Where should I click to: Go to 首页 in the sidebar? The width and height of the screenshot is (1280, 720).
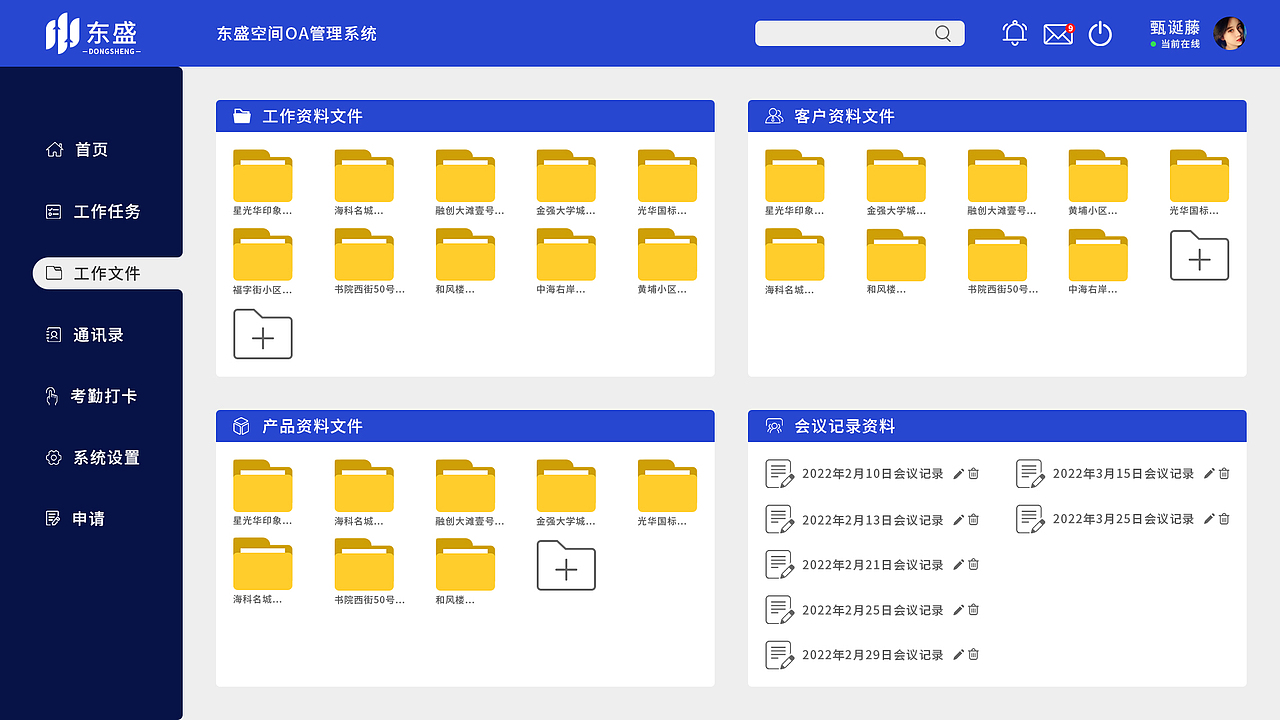click(77, 150)
